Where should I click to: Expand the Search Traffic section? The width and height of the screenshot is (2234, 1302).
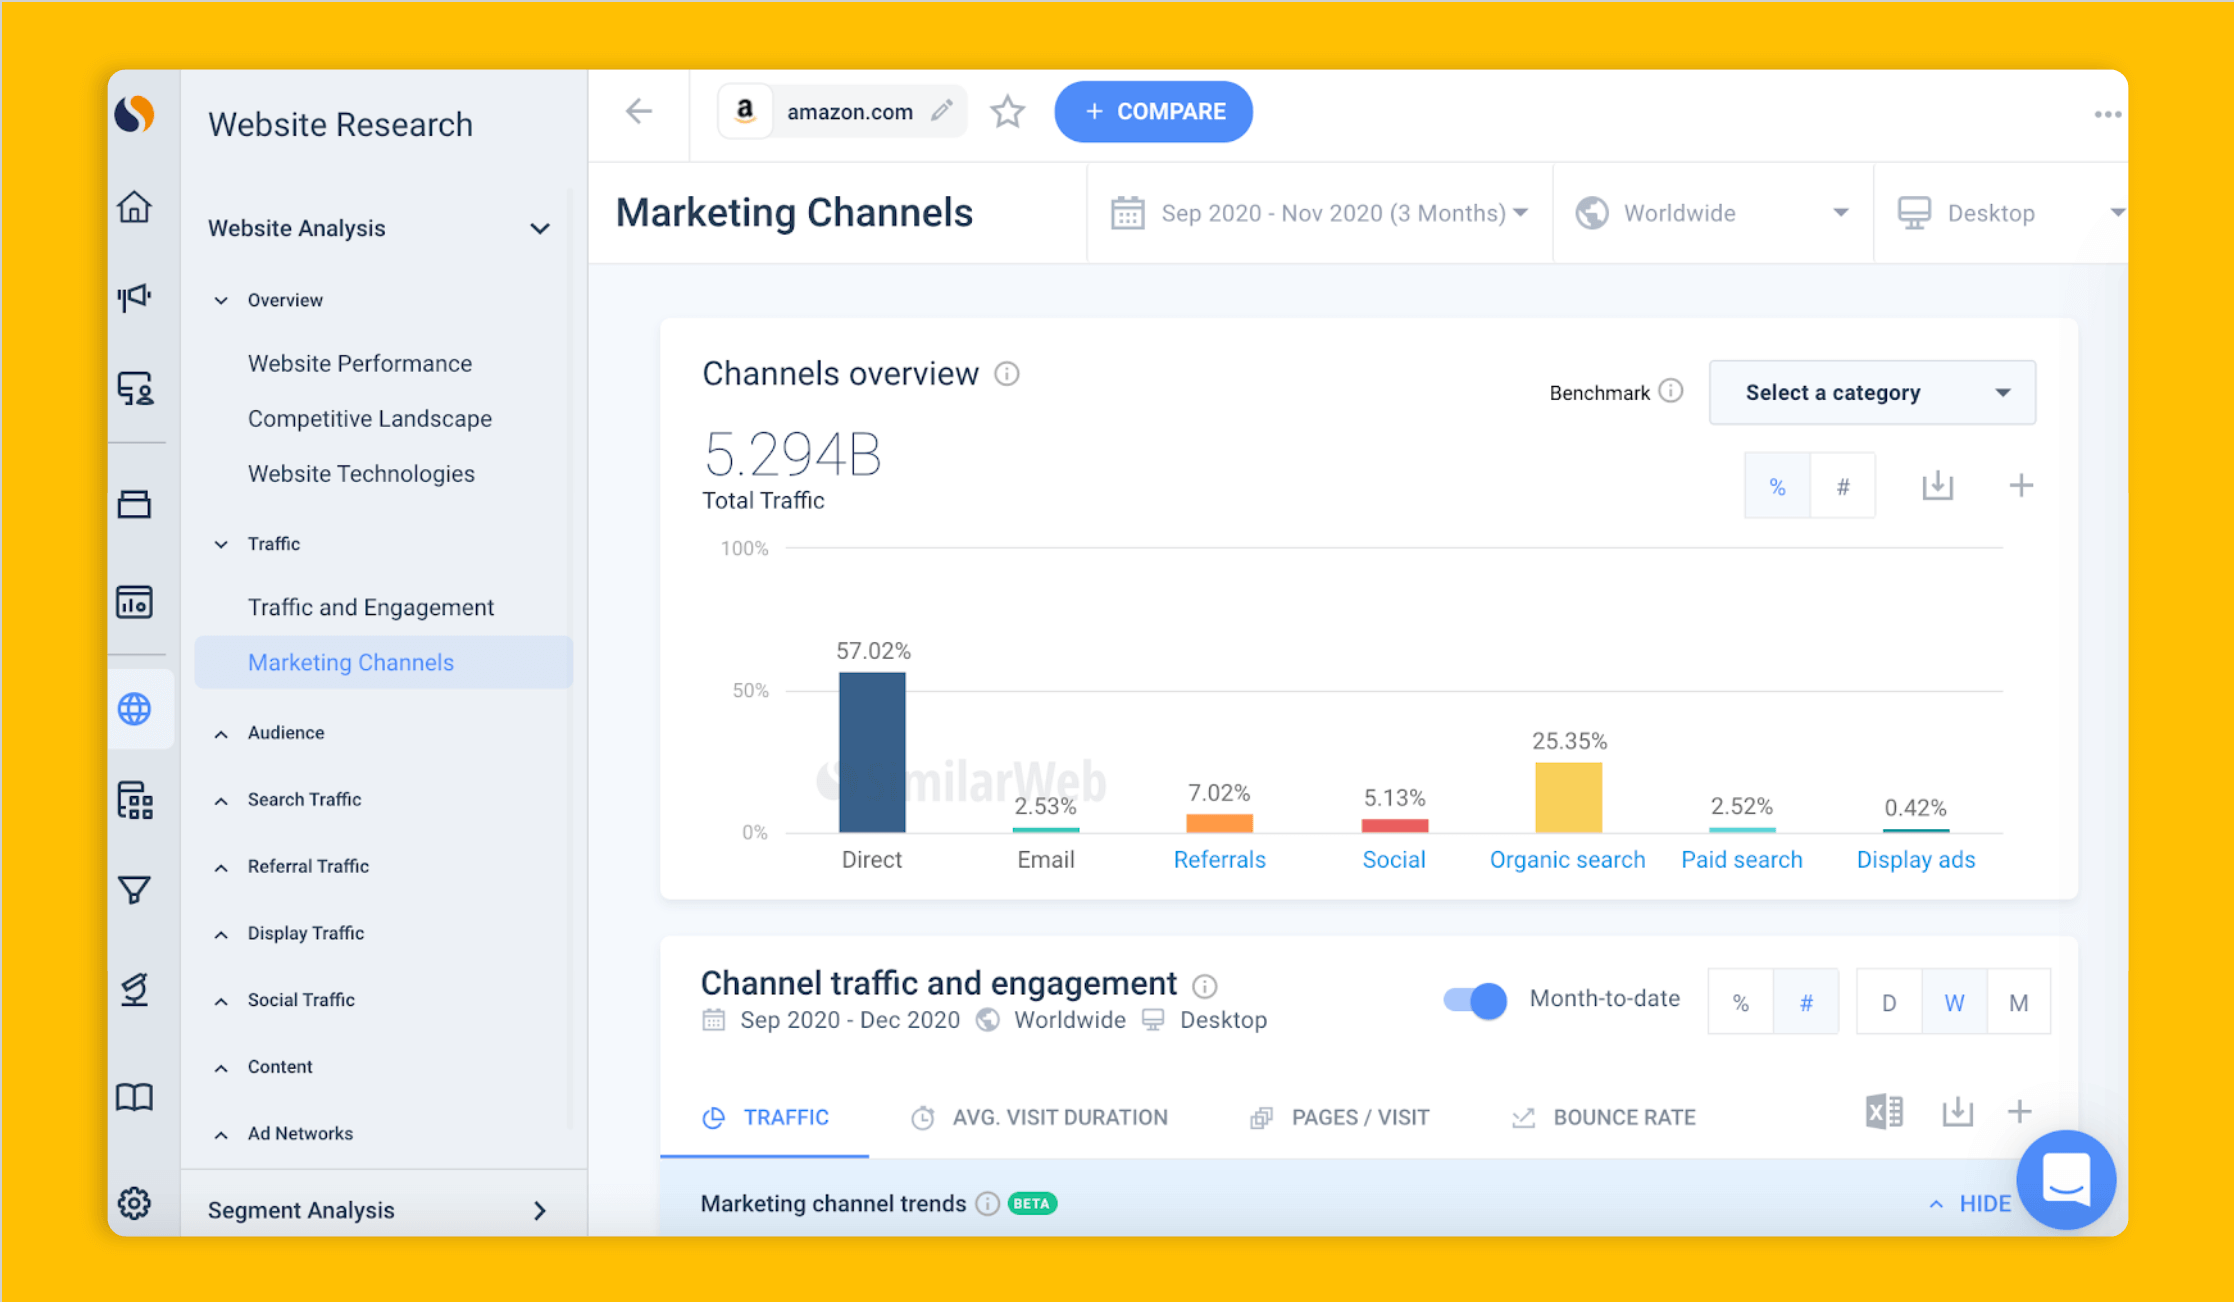(304, 799)
